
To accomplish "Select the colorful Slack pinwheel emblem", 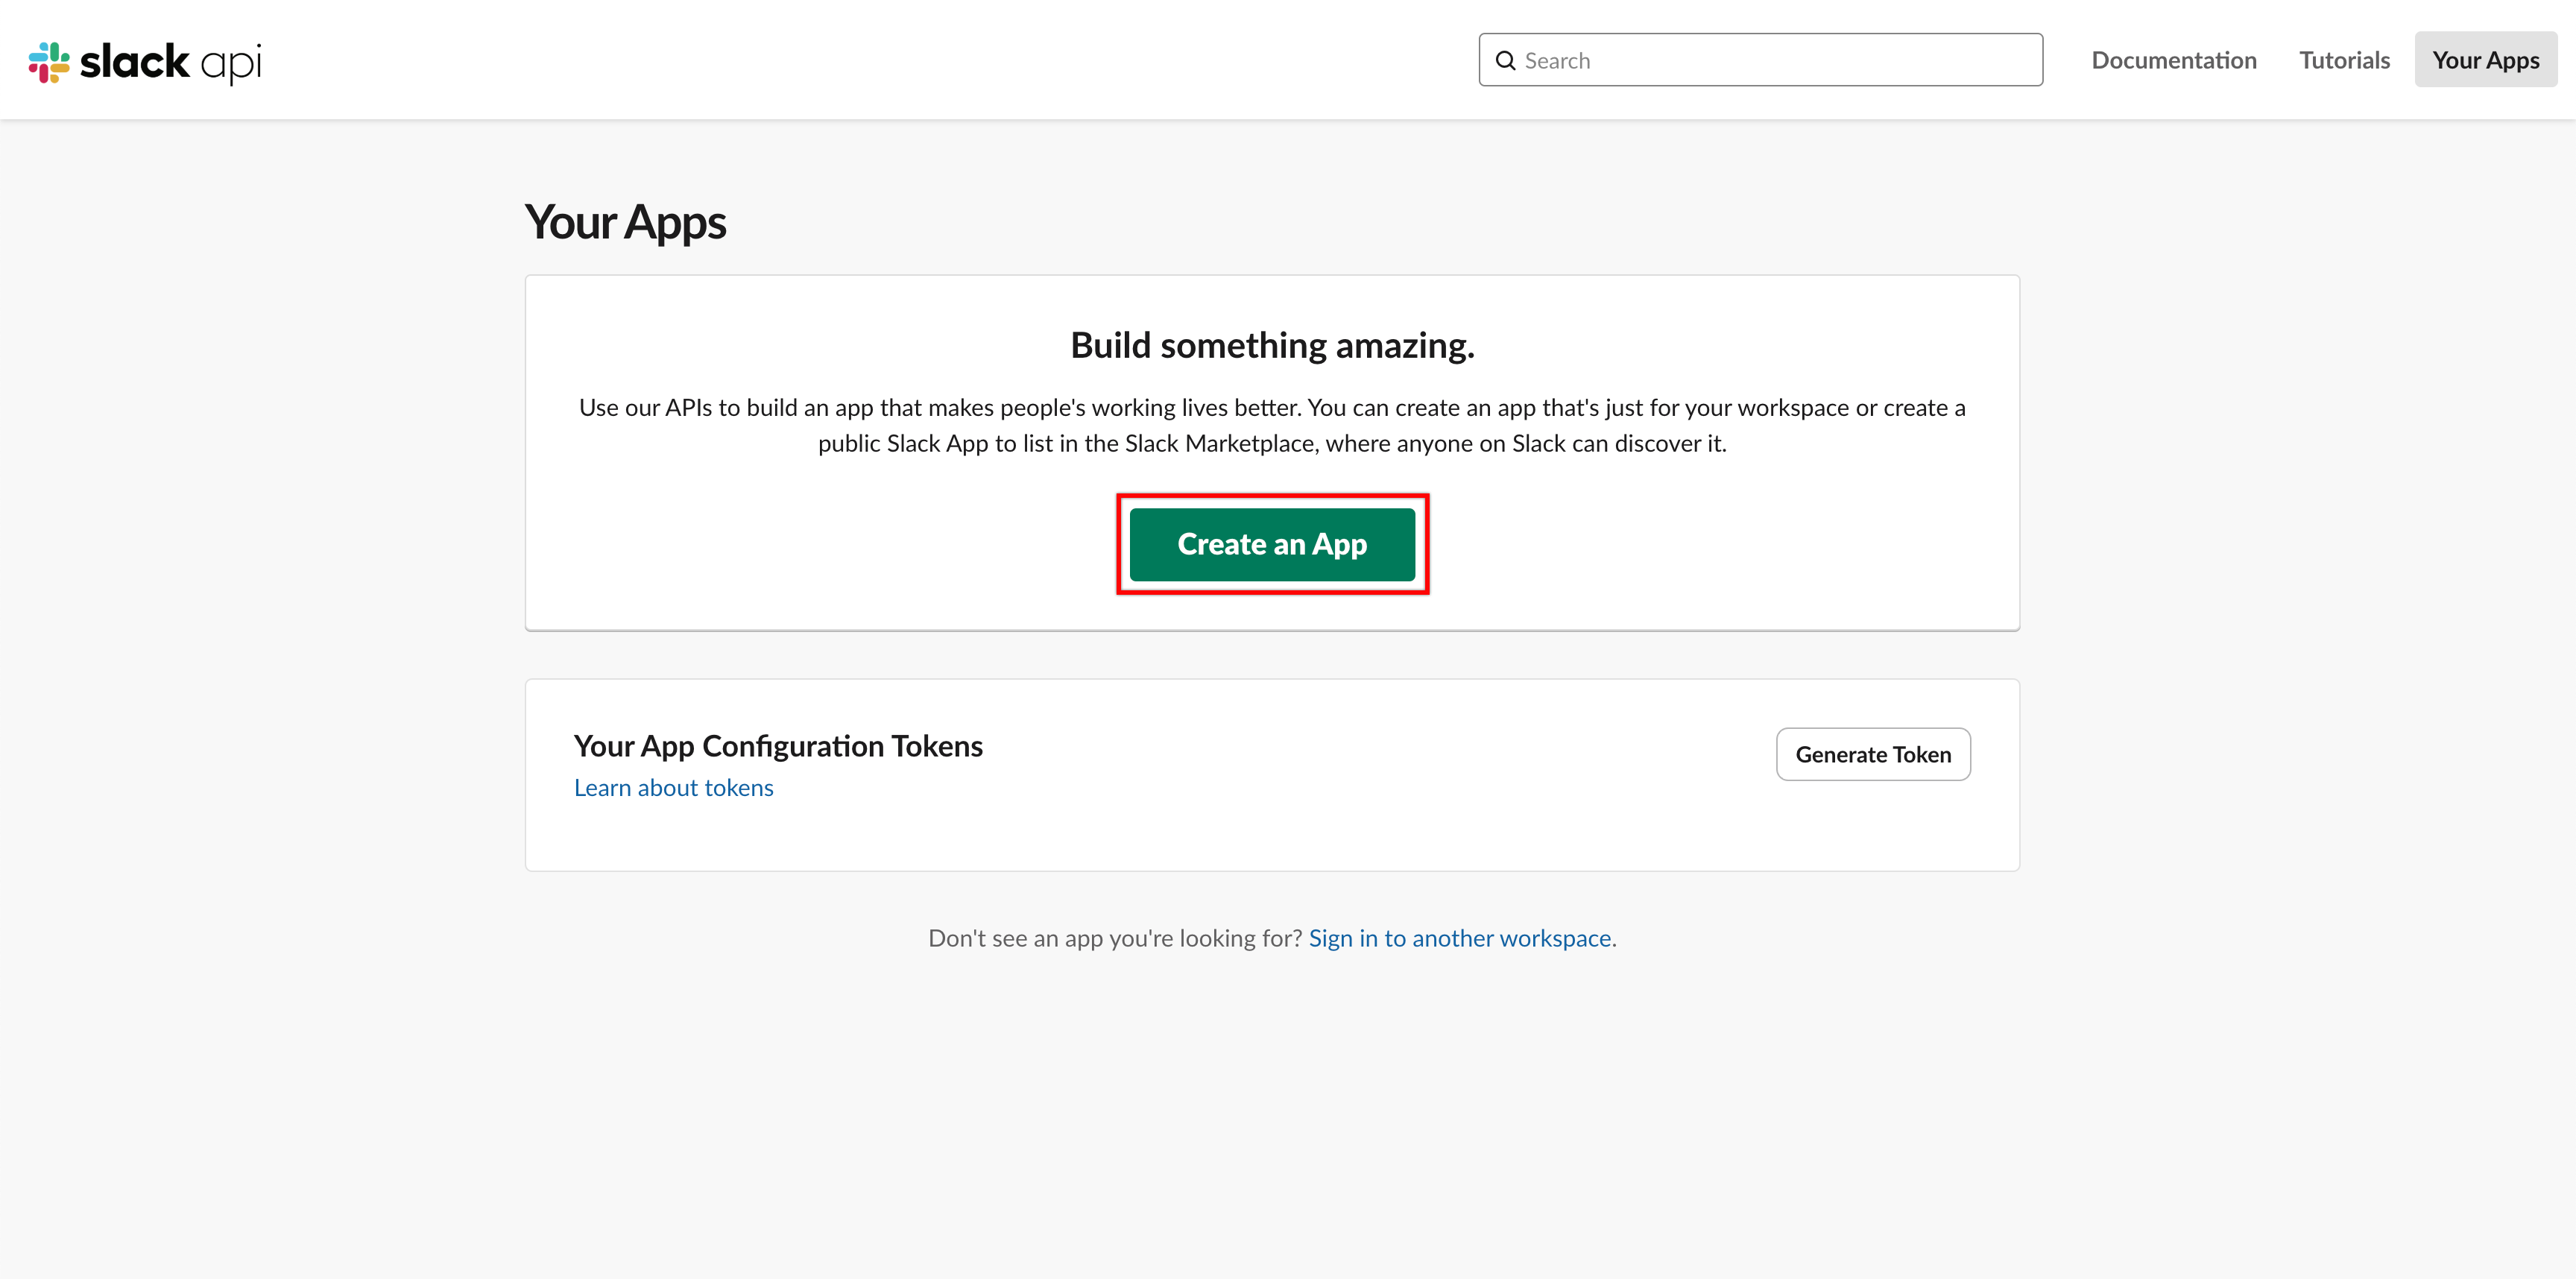I will coord(51,60).
